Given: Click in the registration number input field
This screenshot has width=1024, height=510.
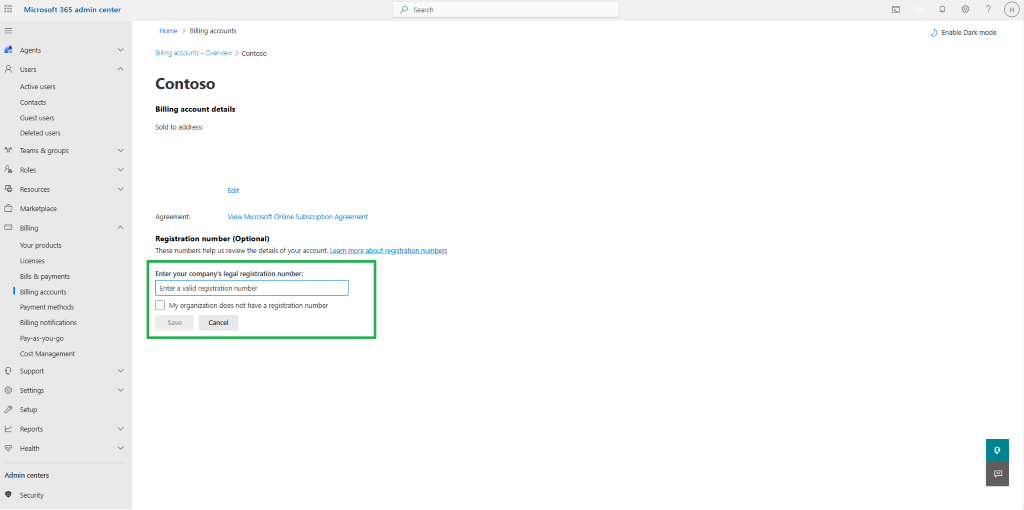Looking at the screenshot, I should 251,288.
